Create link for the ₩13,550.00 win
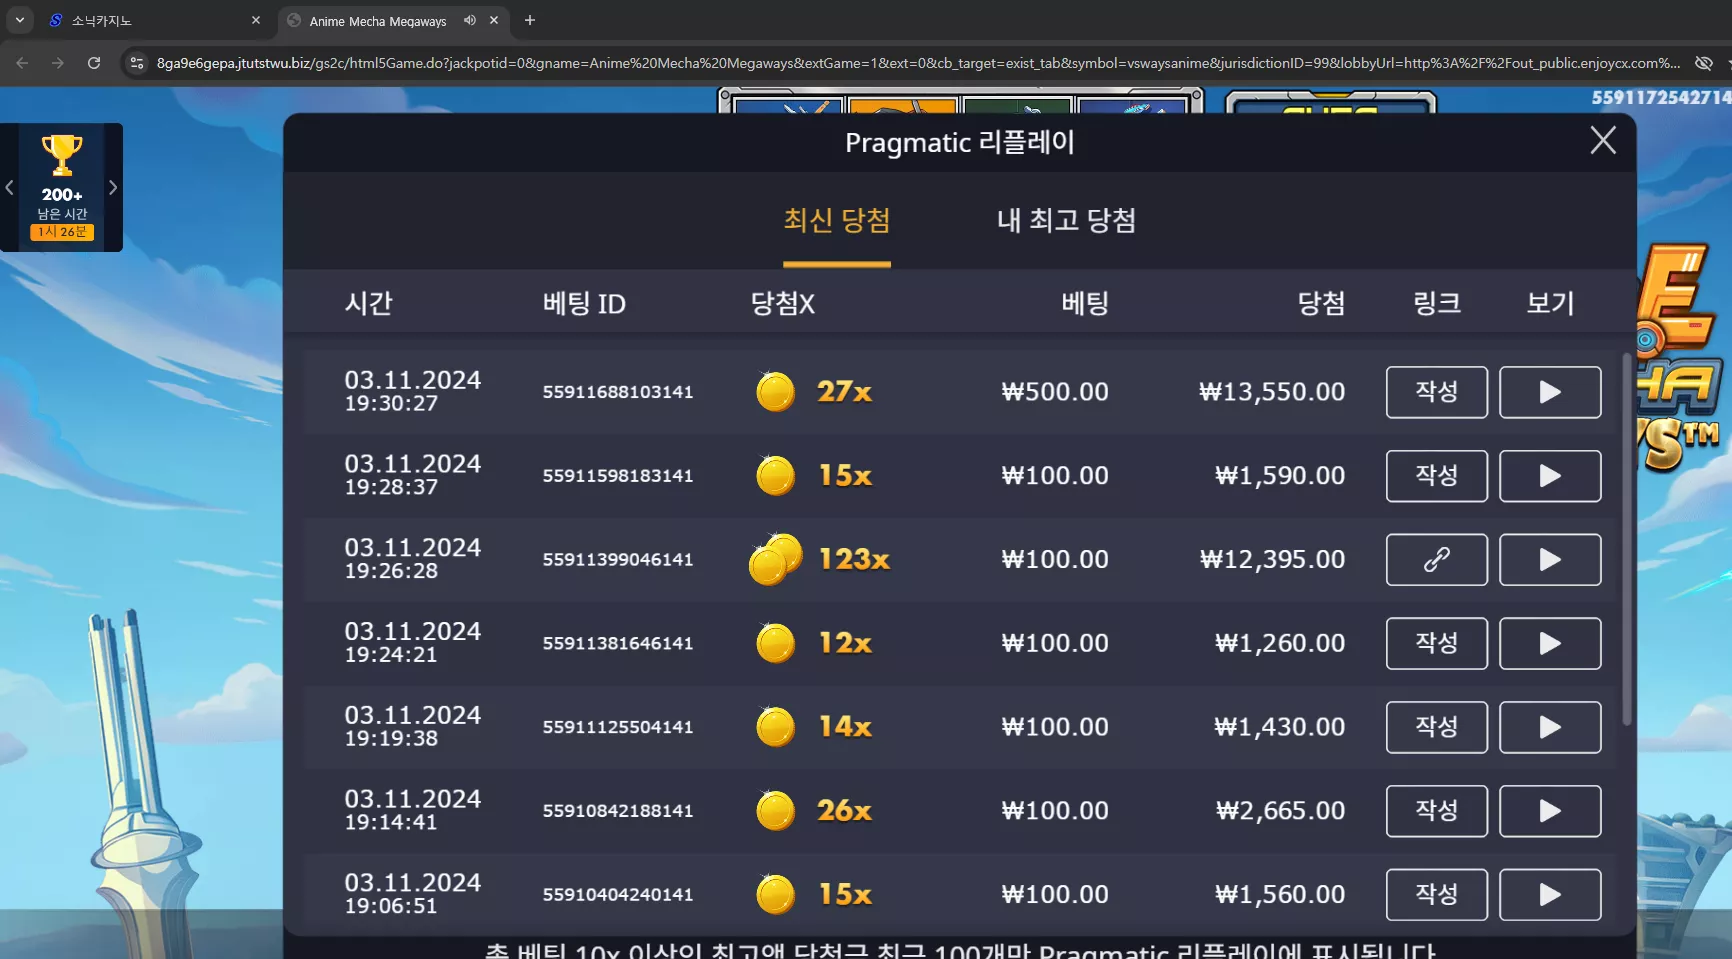The height and width of the screenshot is (959, 1732). [1436, 392]
